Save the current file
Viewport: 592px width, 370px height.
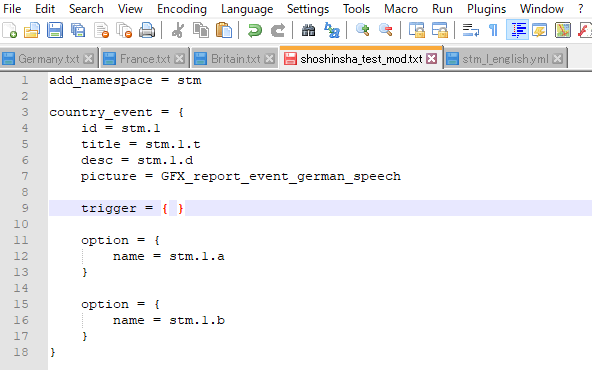pyautogui.click(x=55, y=30)
